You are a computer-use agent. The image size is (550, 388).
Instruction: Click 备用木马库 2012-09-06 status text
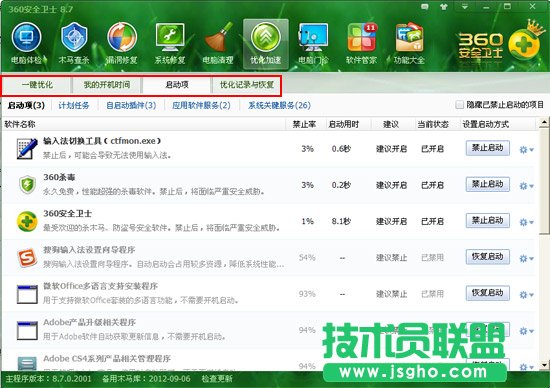click(x=146, y=379)
